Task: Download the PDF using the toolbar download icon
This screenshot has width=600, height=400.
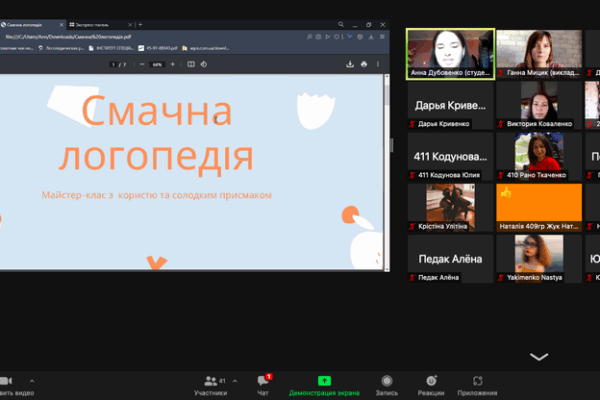Action: pyautogui.click(x=350, y=64)
